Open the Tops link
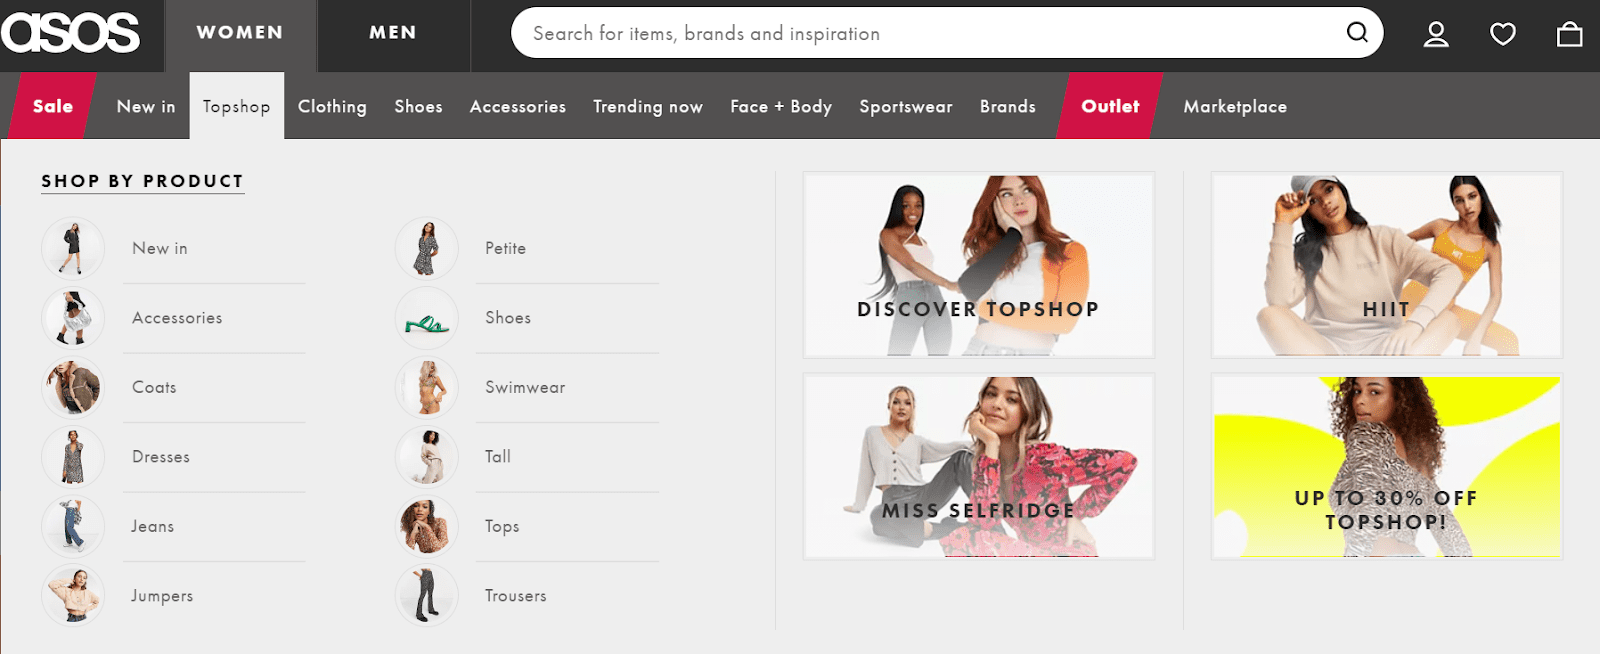The image size is (1600, 654). pos(502,526)
